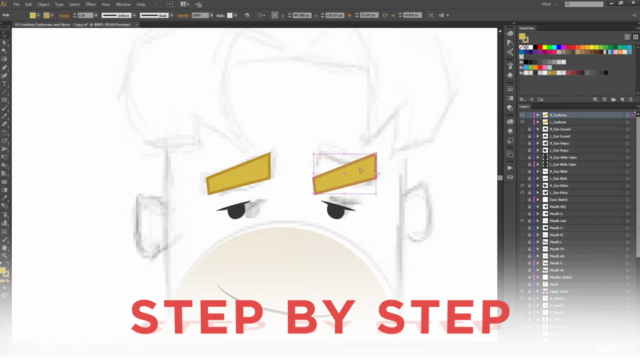Switch Swatches panel to list view

click(x=627, y=37)
